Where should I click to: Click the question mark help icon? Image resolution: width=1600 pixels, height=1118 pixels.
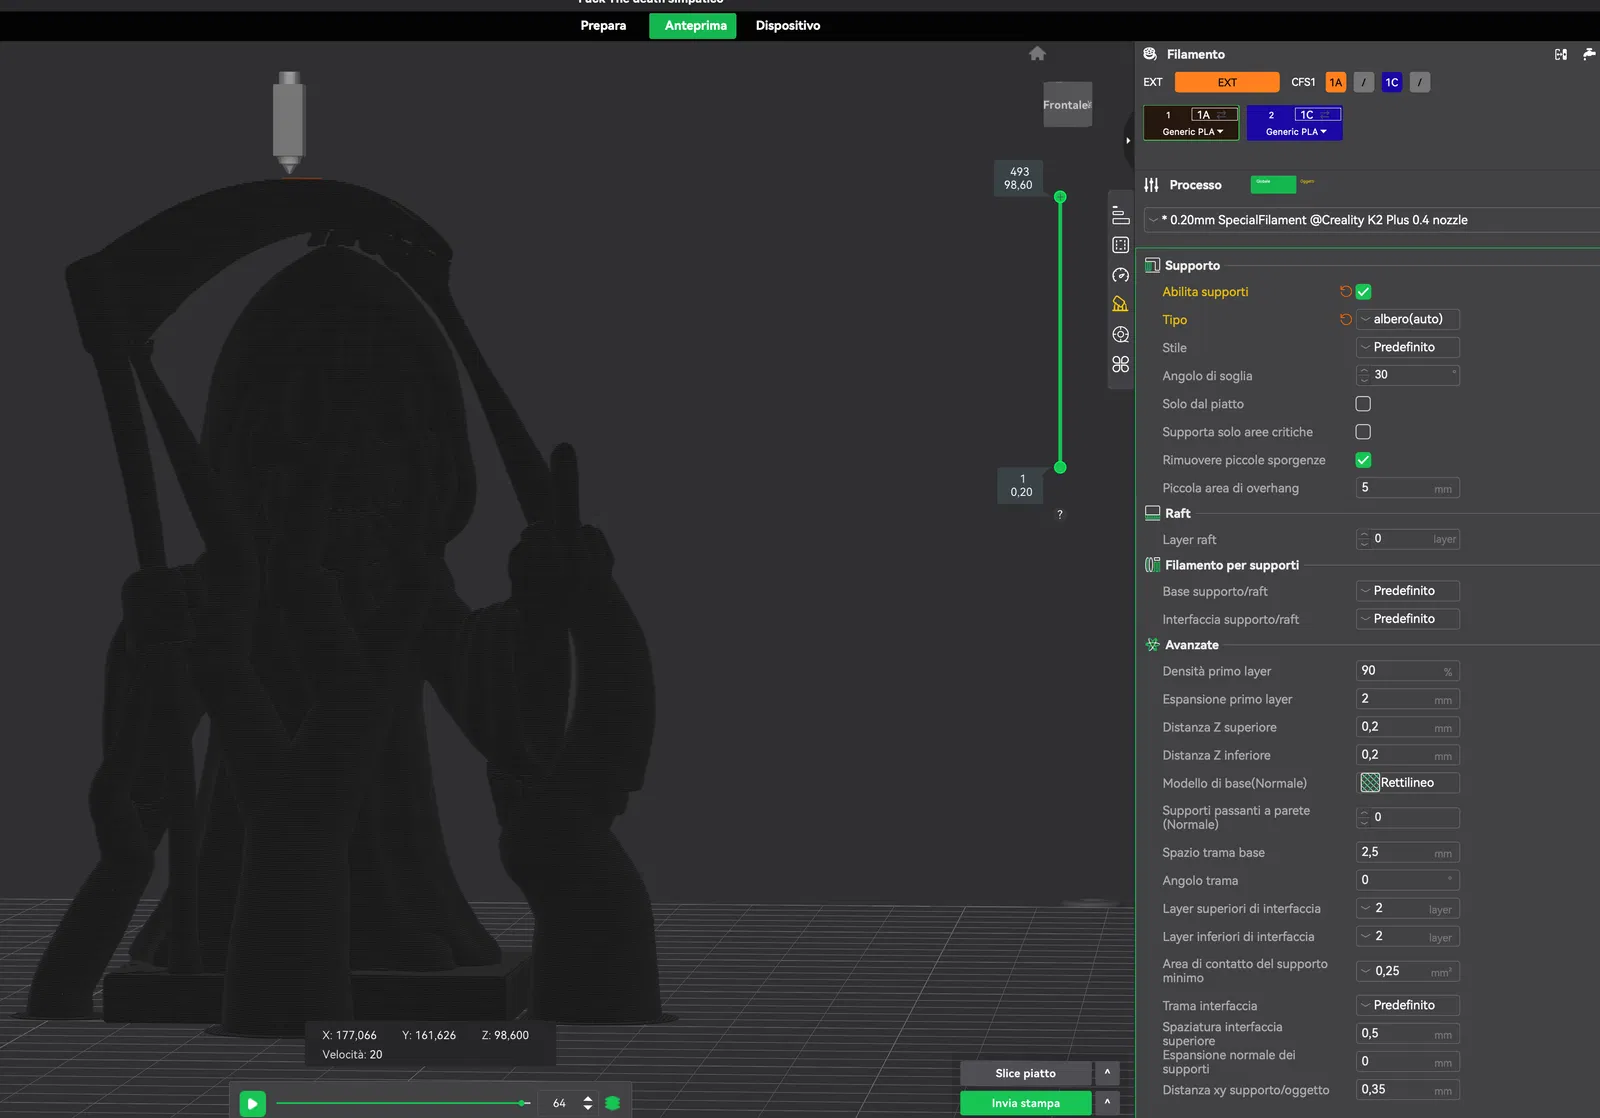tap(1060, 514)
